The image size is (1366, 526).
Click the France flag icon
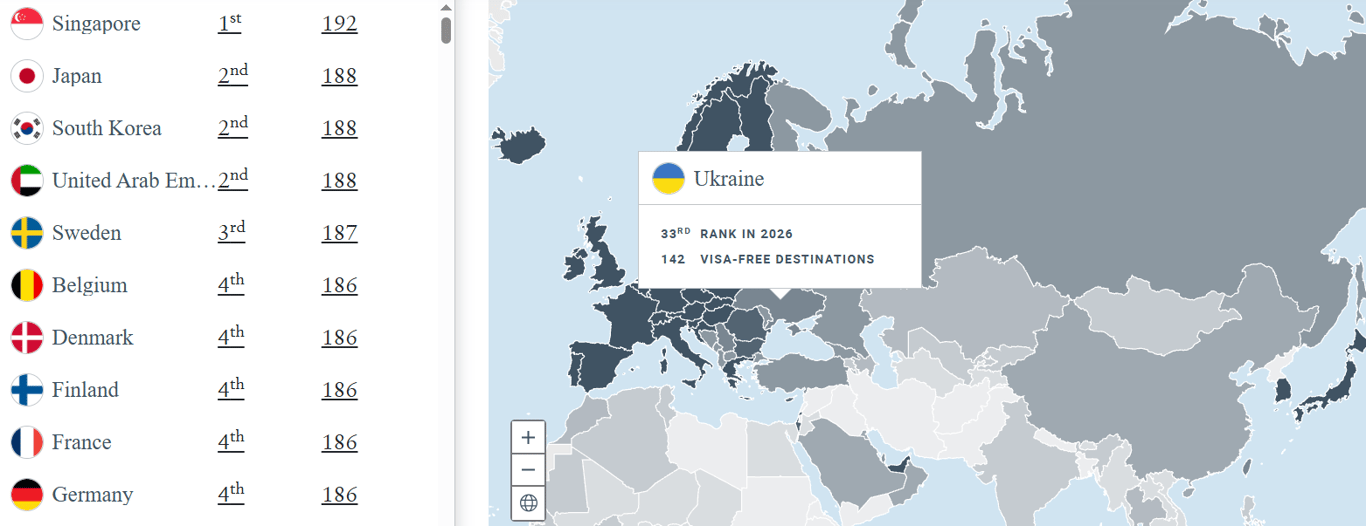pos(27,442)
